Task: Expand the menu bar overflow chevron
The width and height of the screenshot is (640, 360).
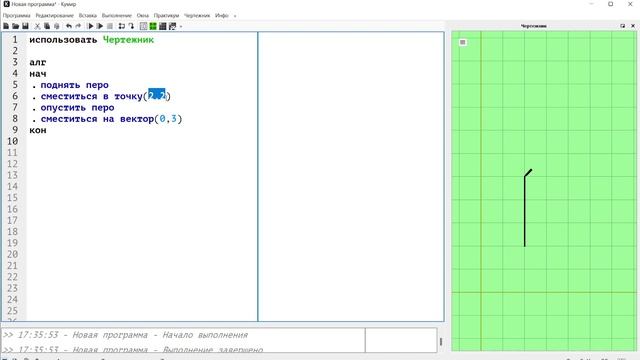Action: (x=235, y=16)
